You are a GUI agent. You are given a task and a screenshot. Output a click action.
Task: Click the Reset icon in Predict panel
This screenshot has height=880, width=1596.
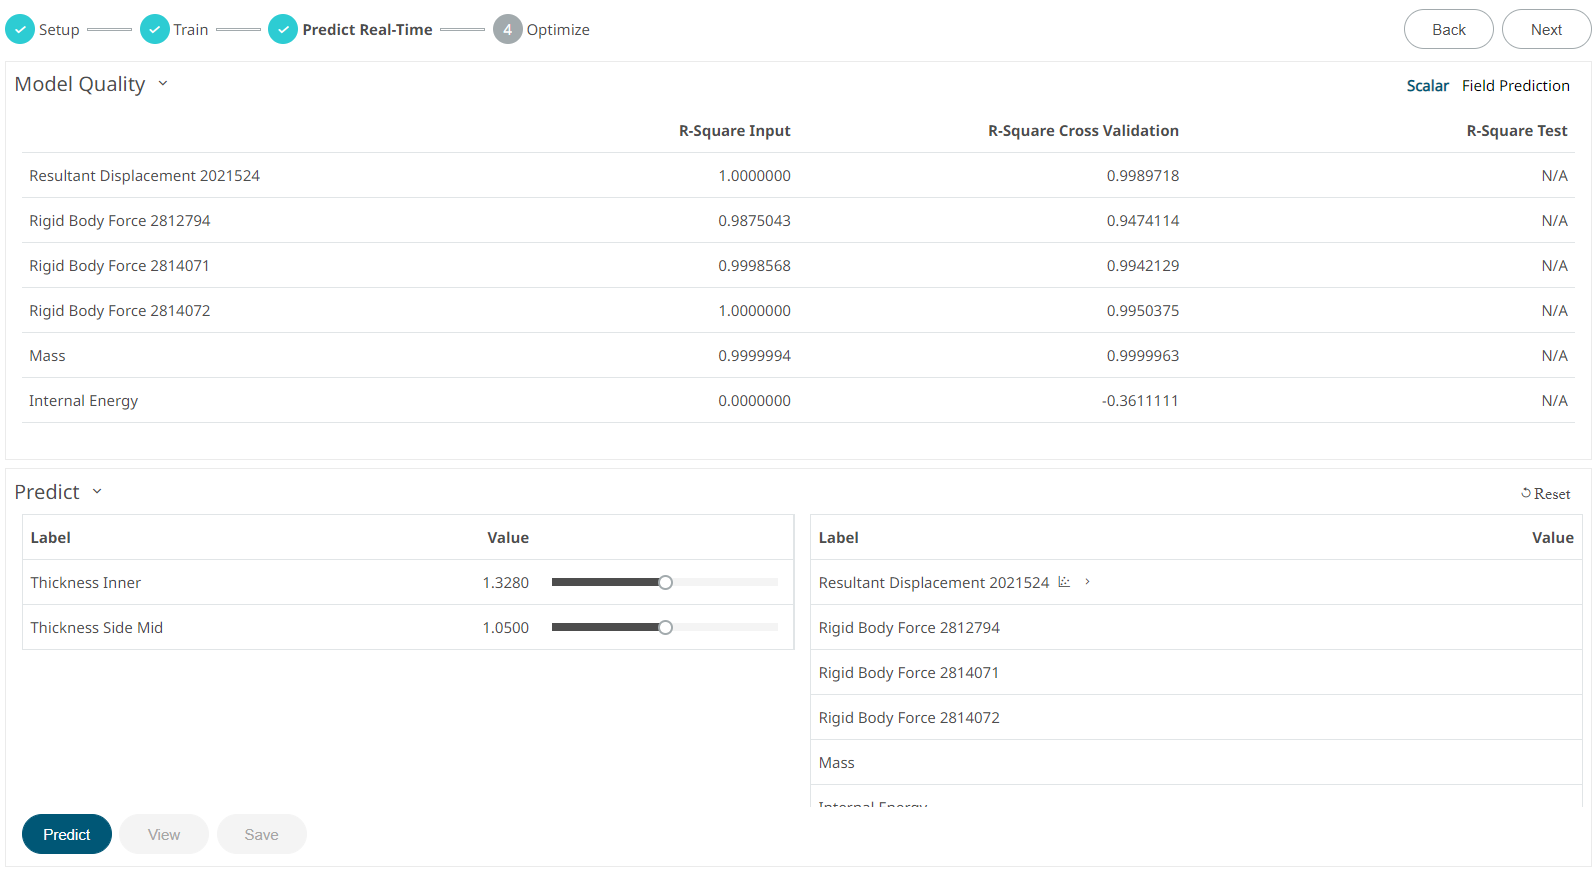[1526, 493]
